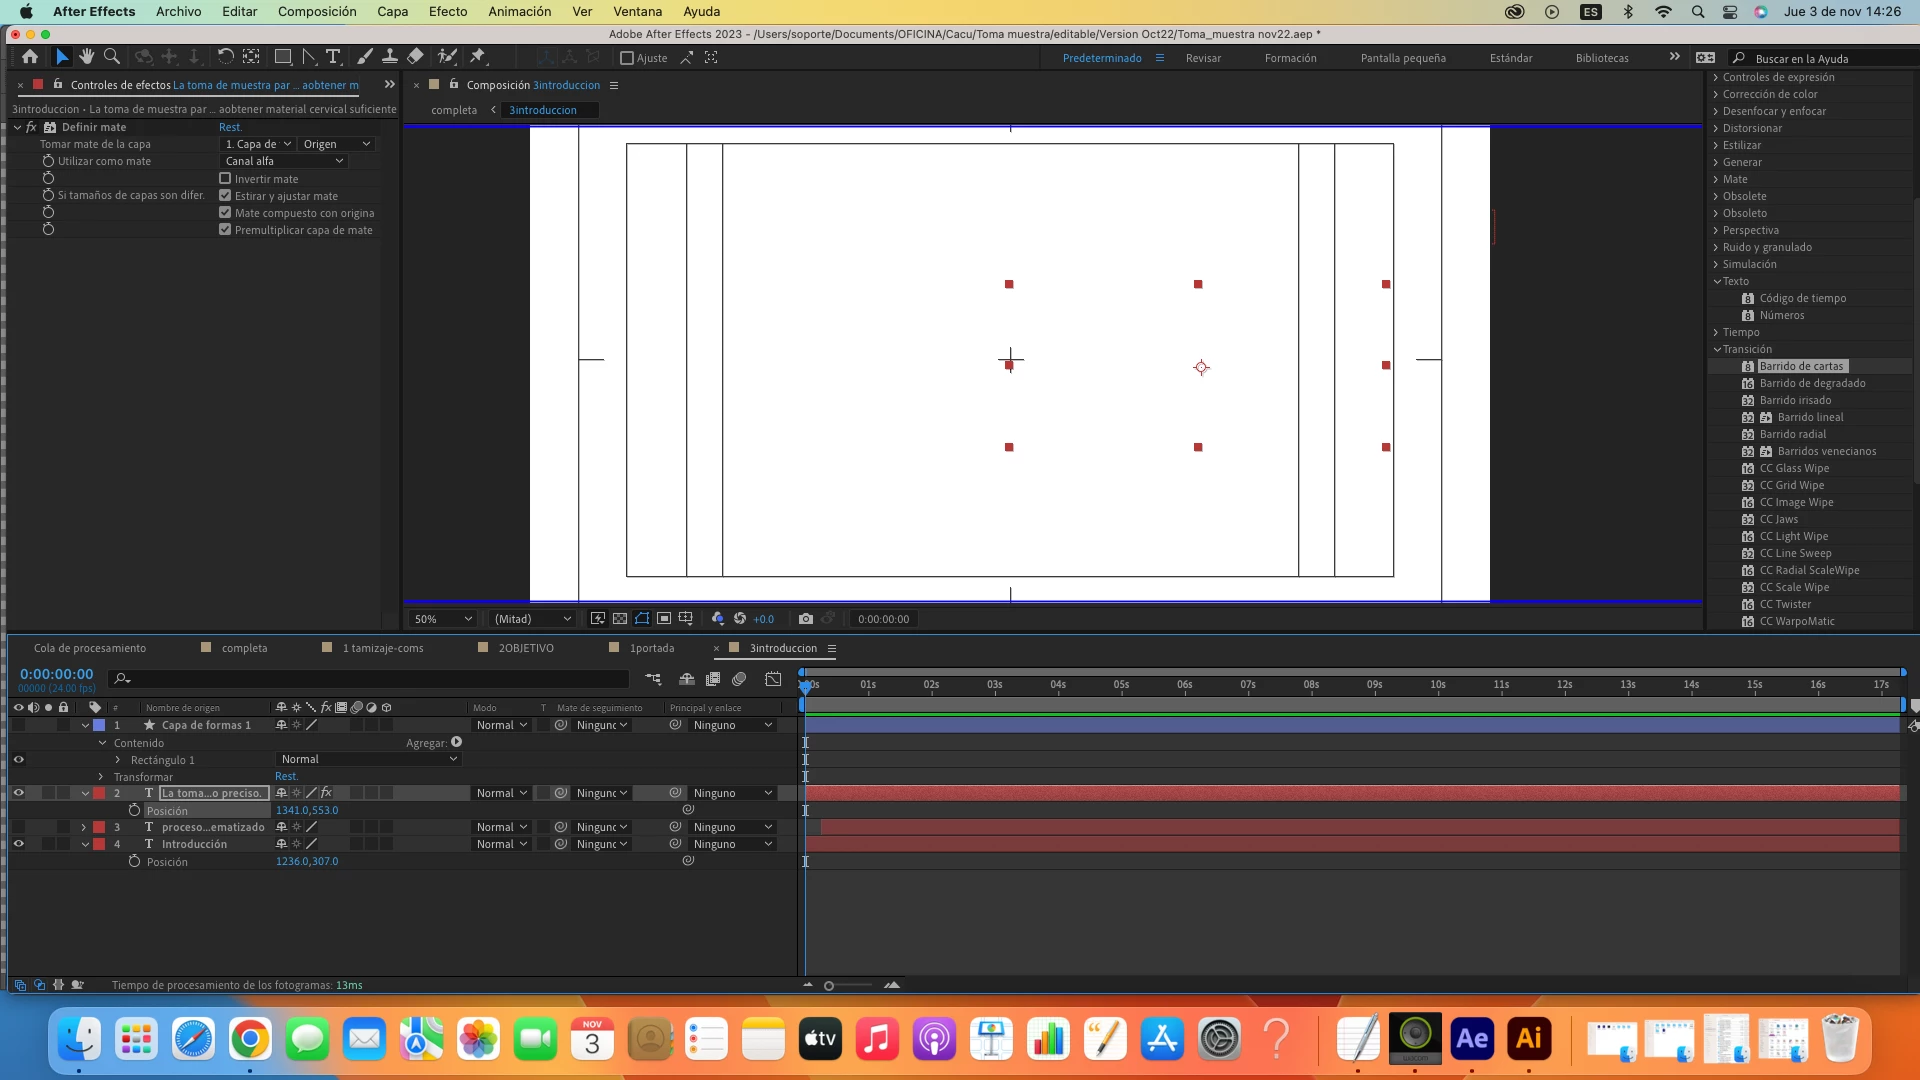
Task: Click the red label swatch of layer 3
Action: [x=99, y=827]
